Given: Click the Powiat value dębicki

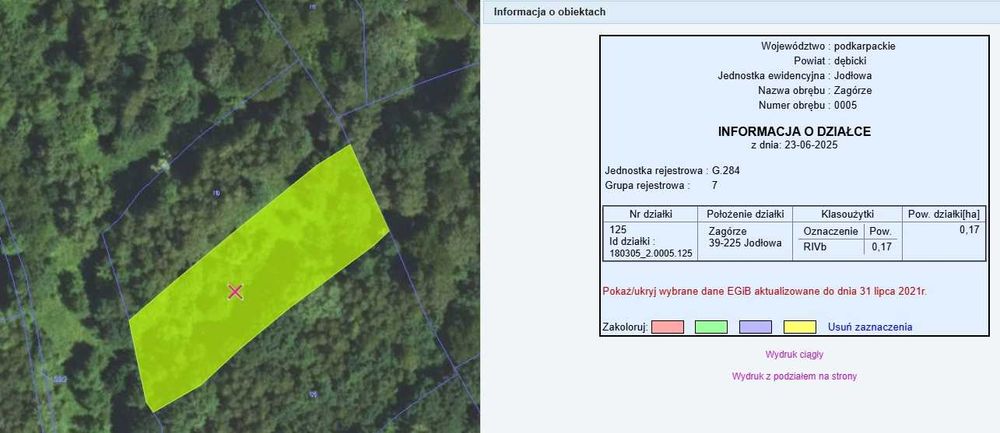Looking at the screenshot, I should [x=851, y=61].
